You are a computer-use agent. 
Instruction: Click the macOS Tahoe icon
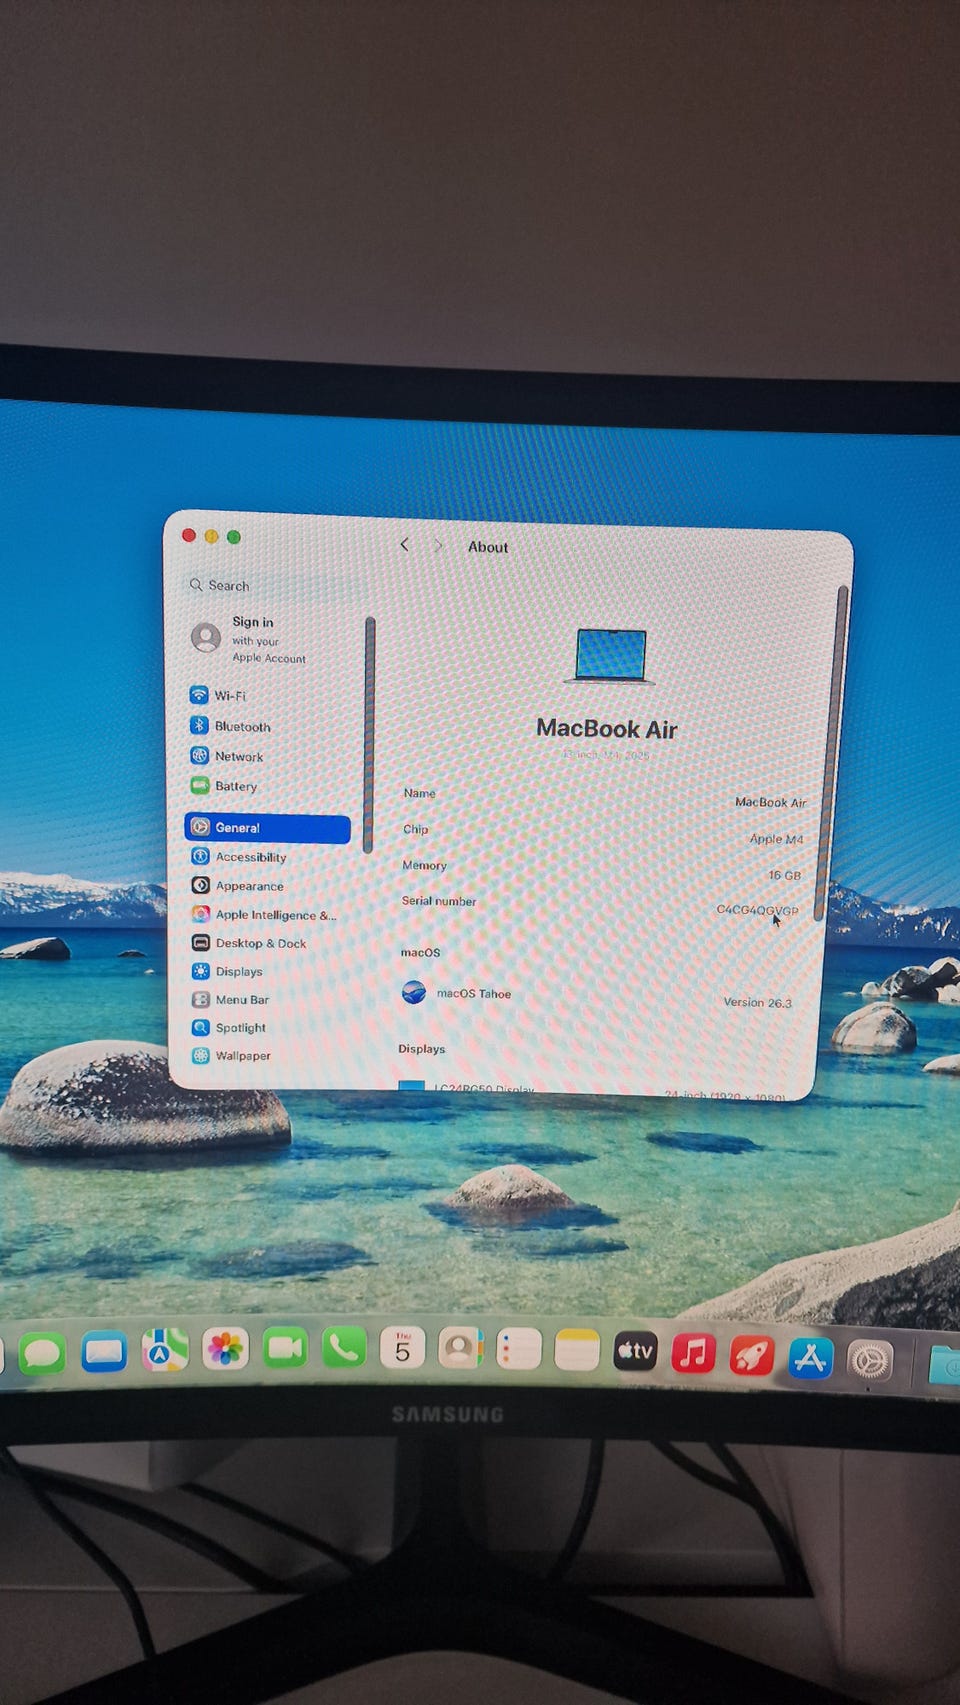pyautogui.click(x=414, y=992)
